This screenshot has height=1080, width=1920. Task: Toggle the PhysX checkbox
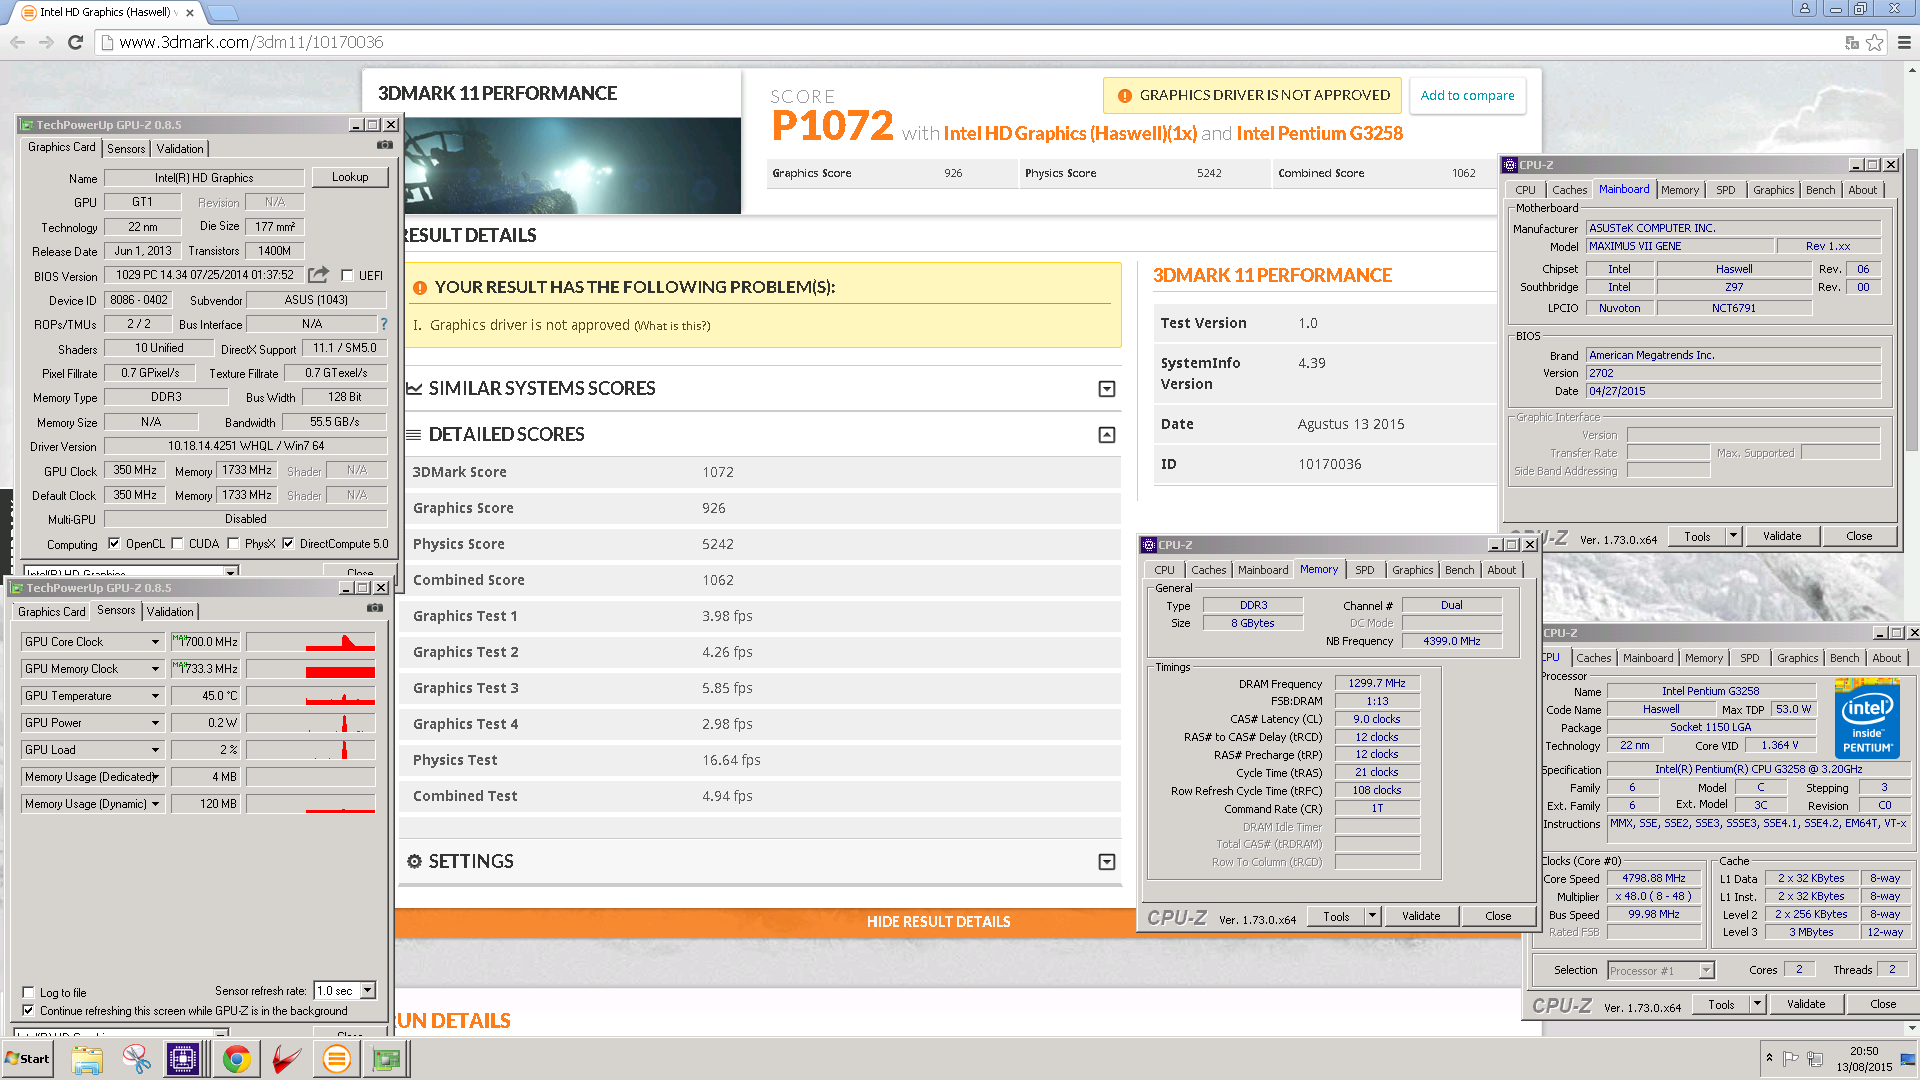click(233, 544)
